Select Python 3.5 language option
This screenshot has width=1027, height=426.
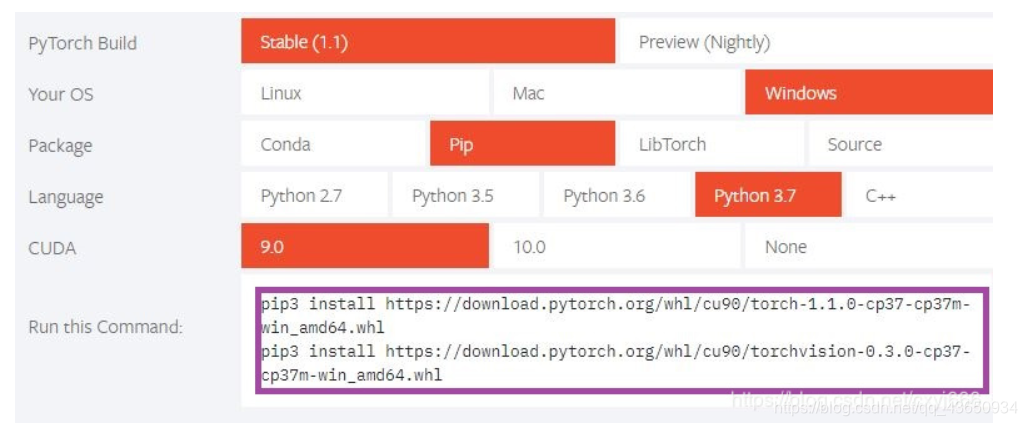(x=465, y=195)
